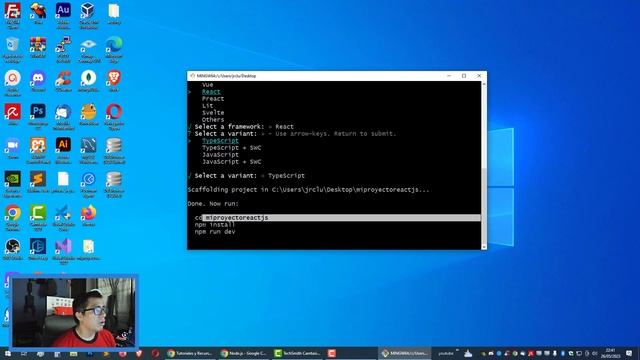Launch the MySQL Workbench shortcut
The height and width of the screenshot is (360, 640).
point(89,145)
